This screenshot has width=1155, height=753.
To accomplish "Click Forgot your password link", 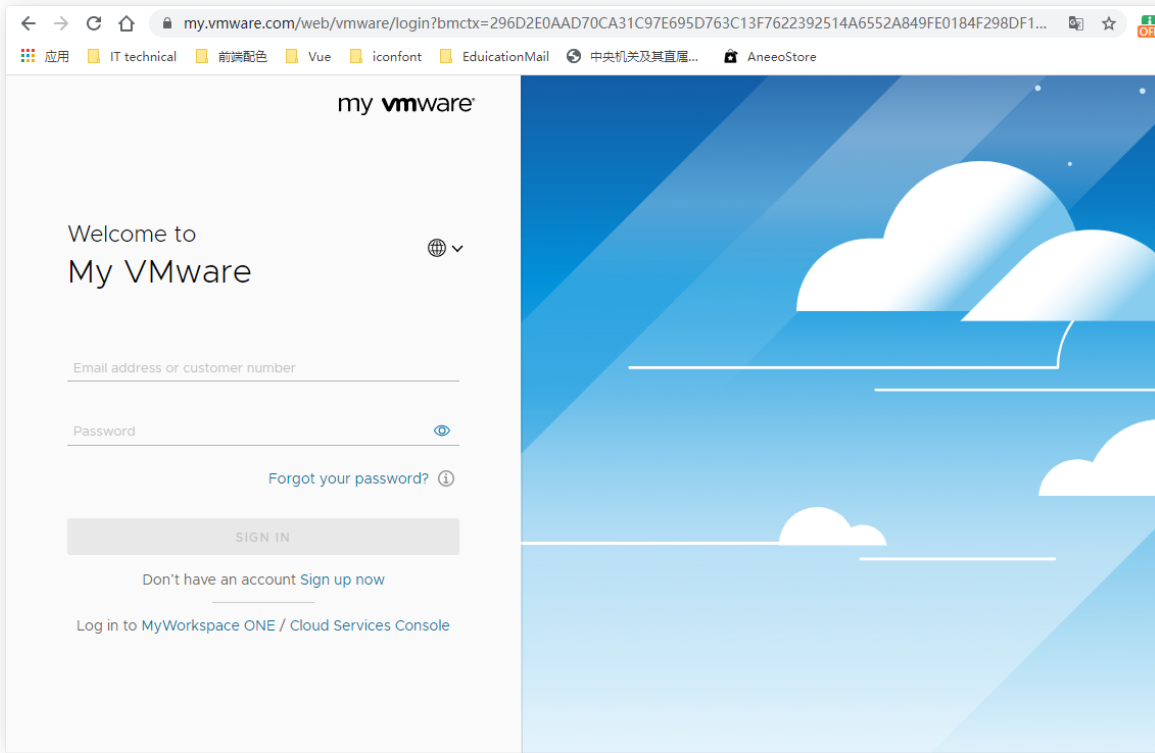I will coord(348,479).
